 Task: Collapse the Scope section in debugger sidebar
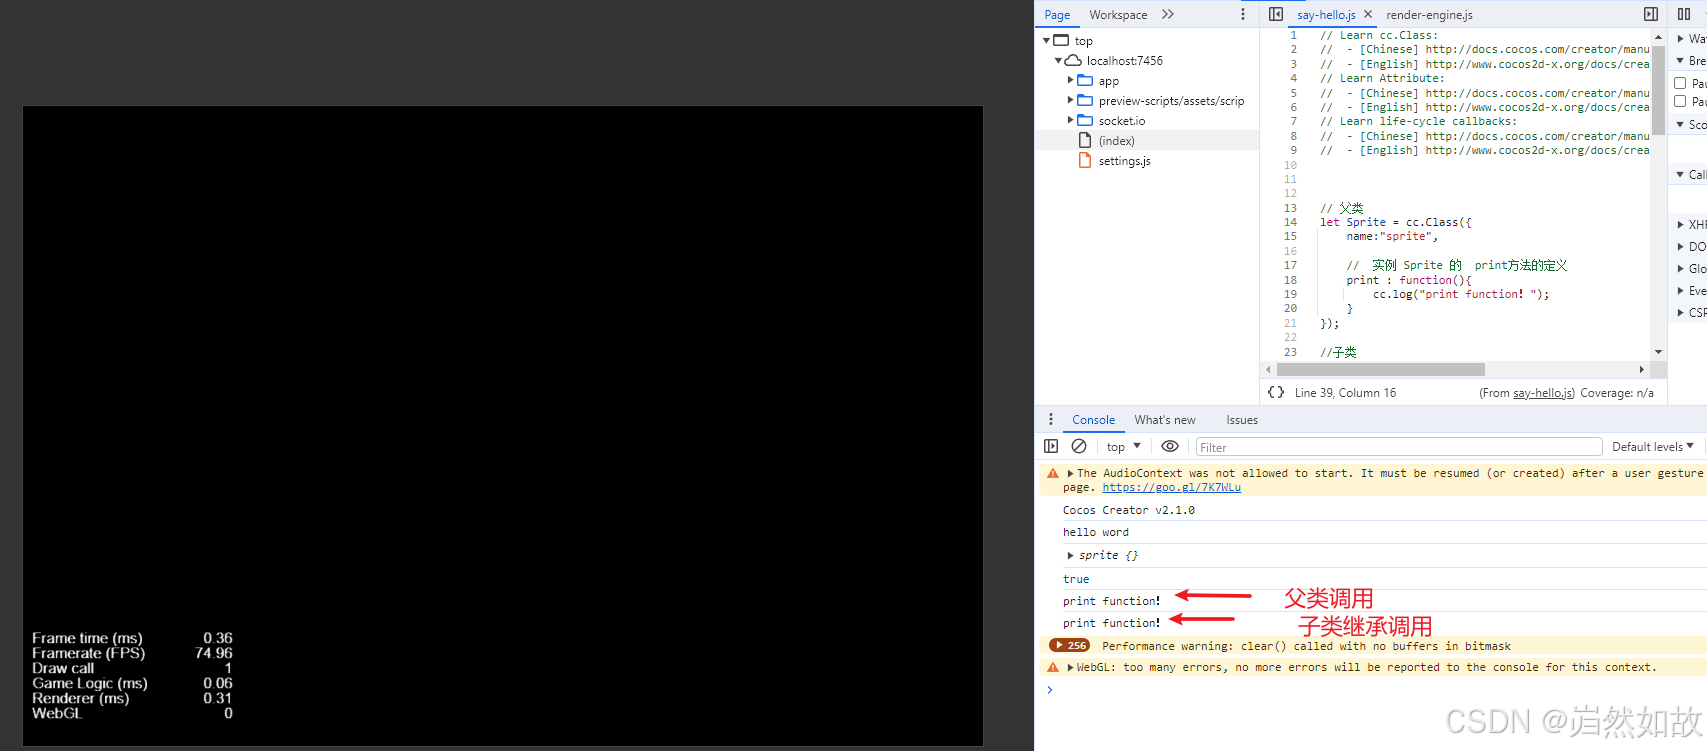[x=1680, y=124]
